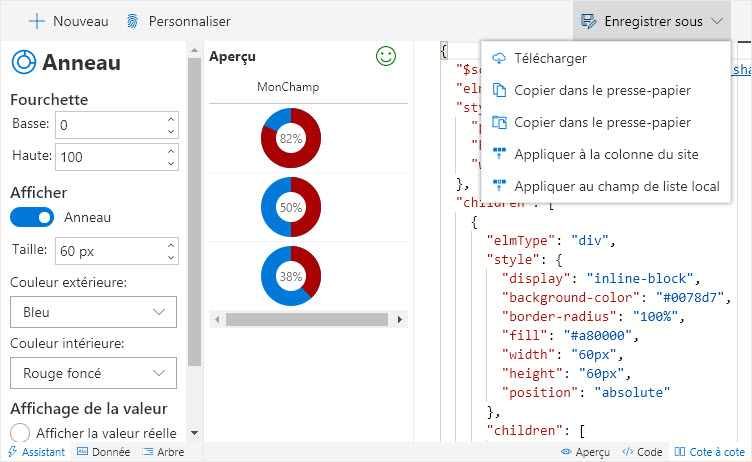Toggle the Anneau display switch

(x=32, y=217)
